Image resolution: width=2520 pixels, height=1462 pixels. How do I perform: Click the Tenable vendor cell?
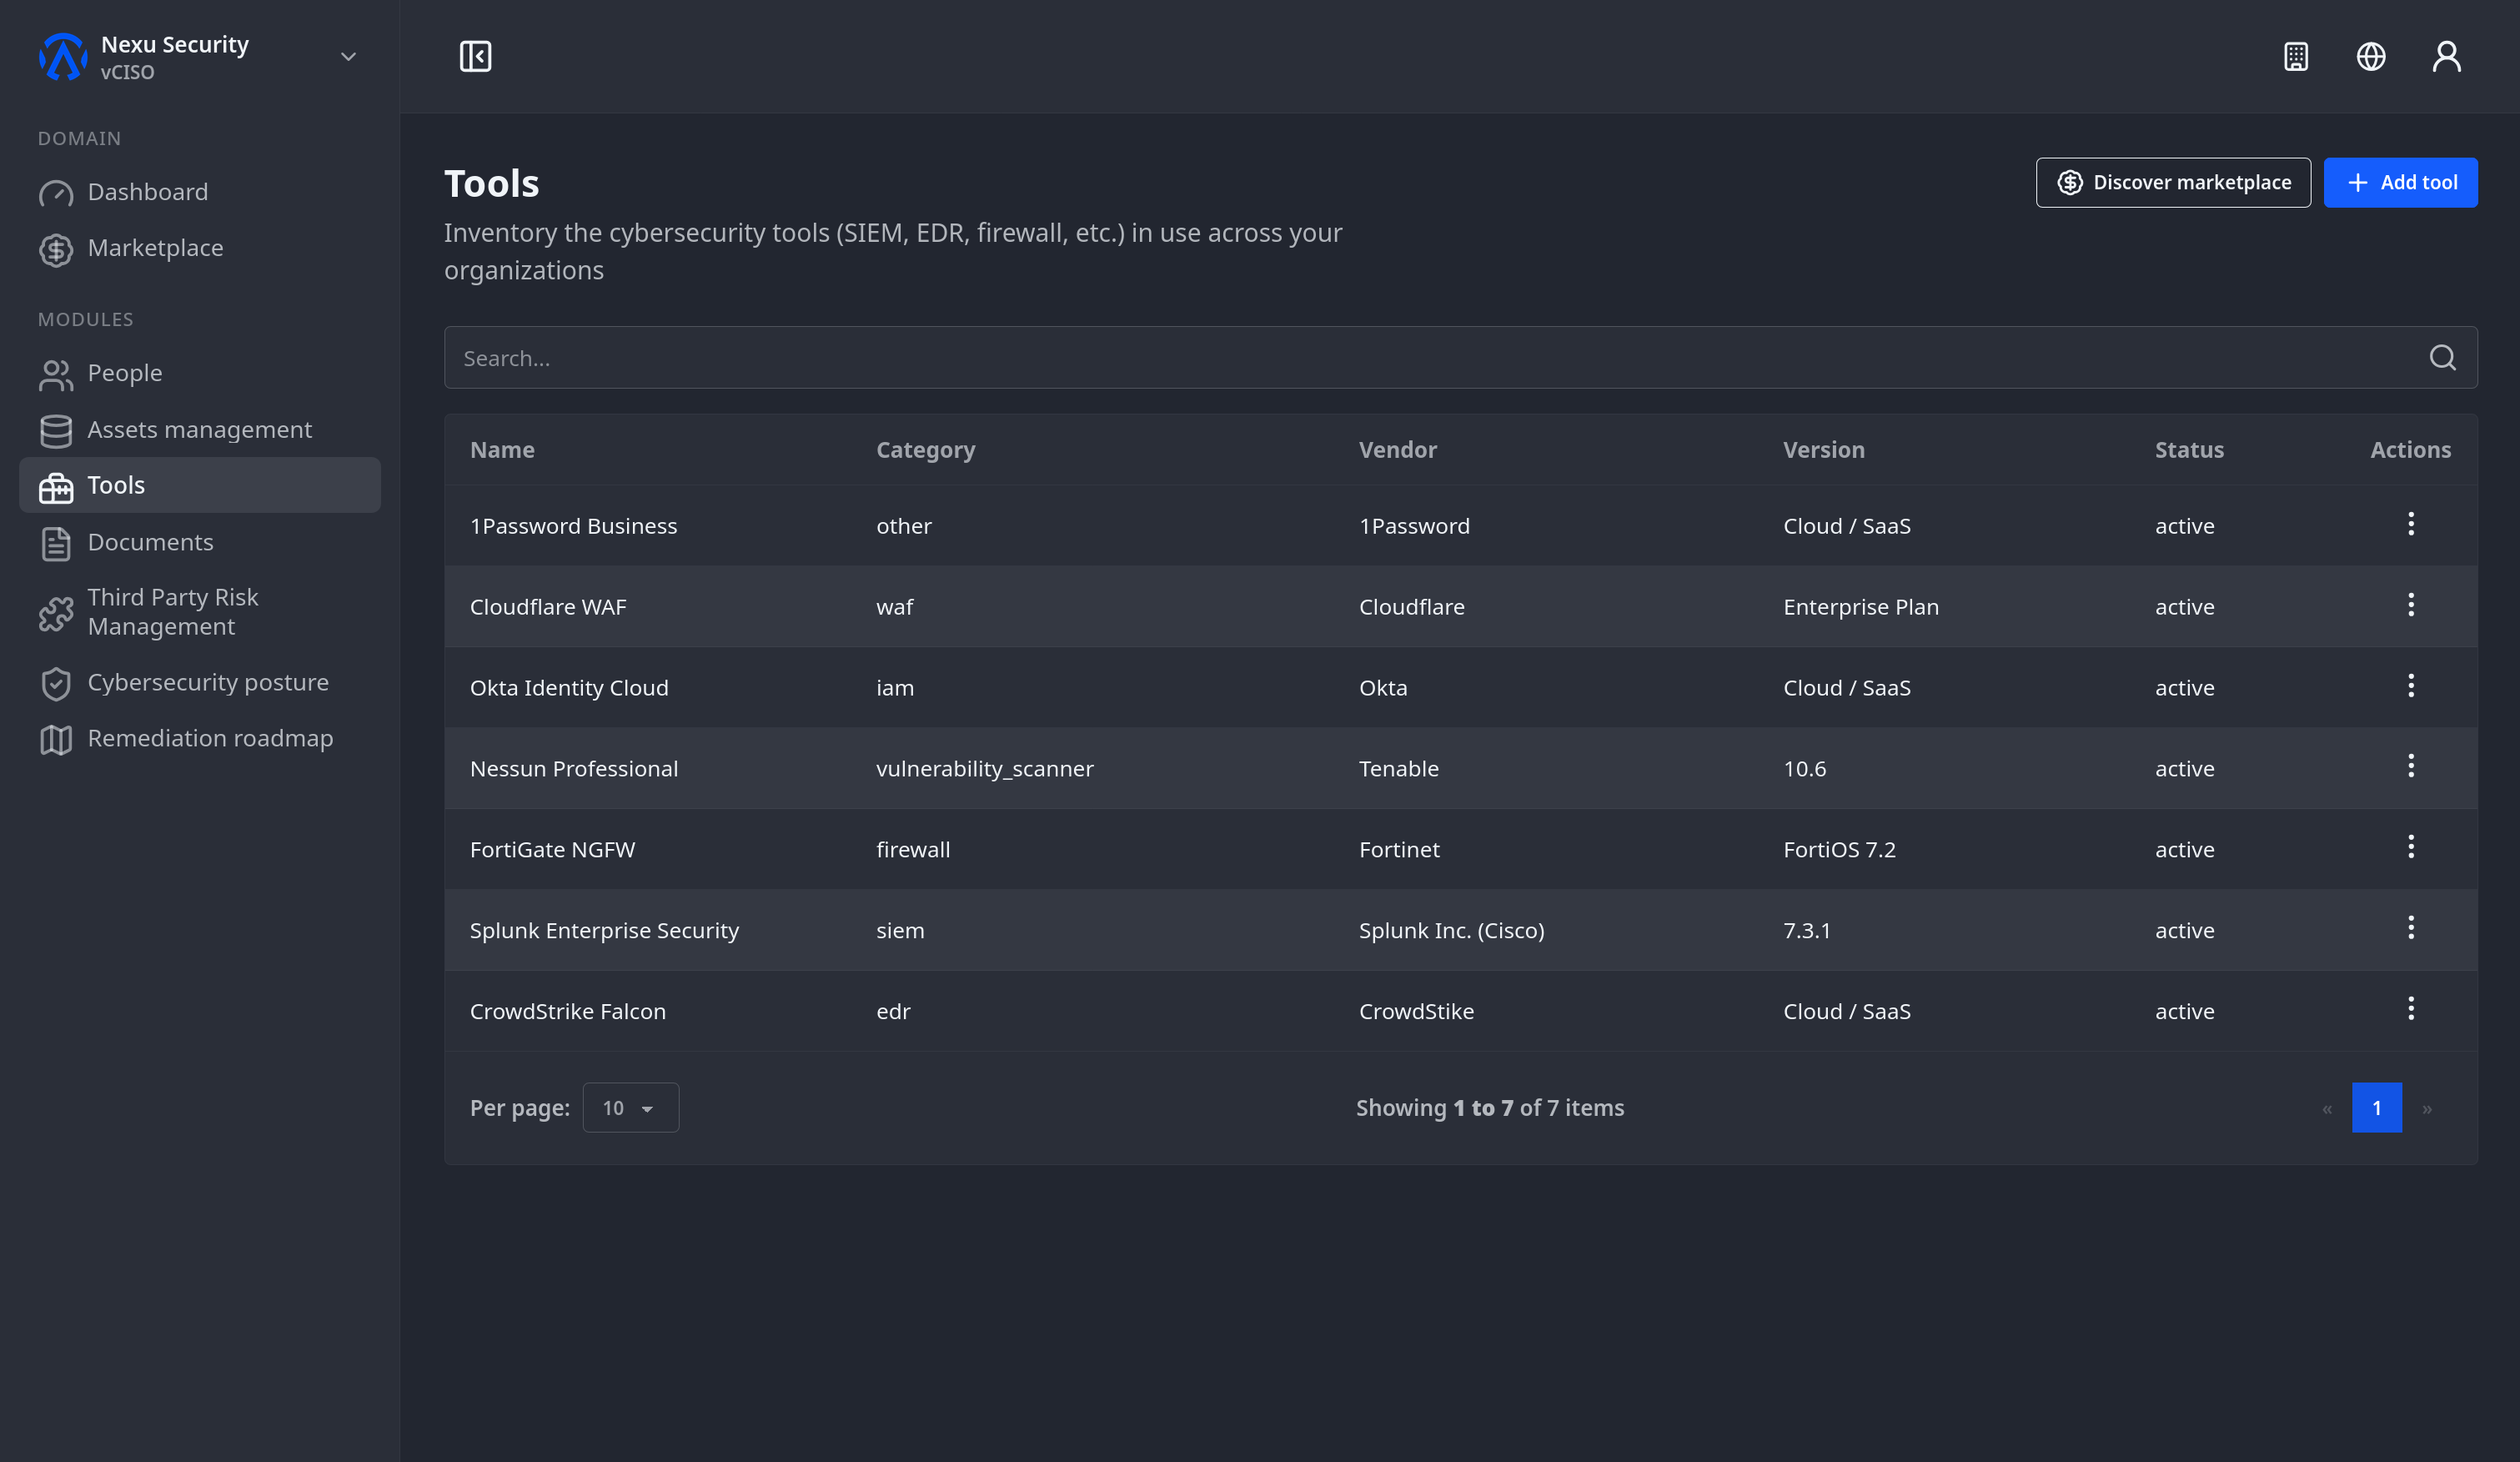[x=1399, y=769]
